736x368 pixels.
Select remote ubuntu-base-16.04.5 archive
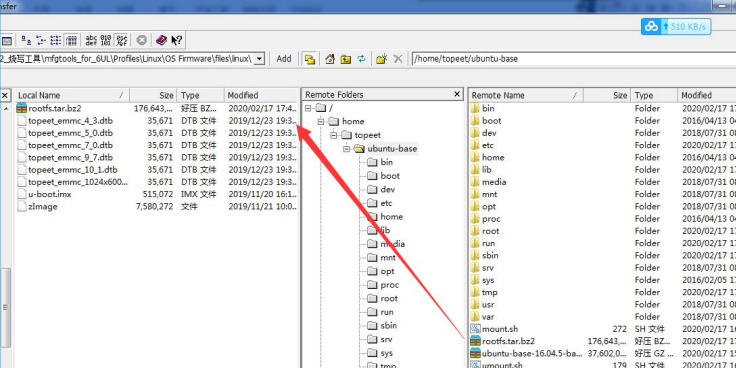coord(532,353)
